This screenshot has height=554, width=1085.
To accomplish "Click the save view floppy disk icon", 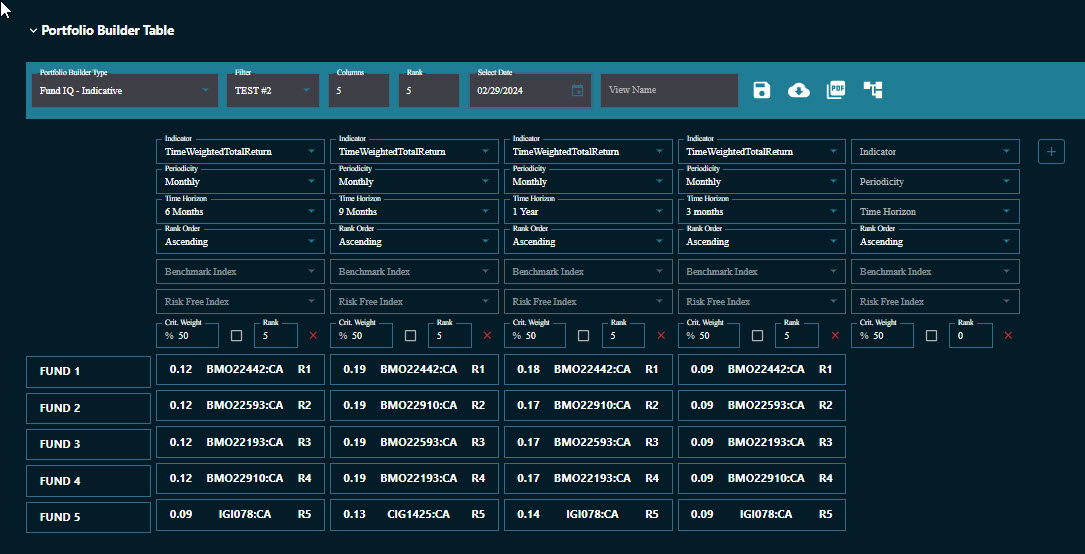I will (x=762, y=90).
